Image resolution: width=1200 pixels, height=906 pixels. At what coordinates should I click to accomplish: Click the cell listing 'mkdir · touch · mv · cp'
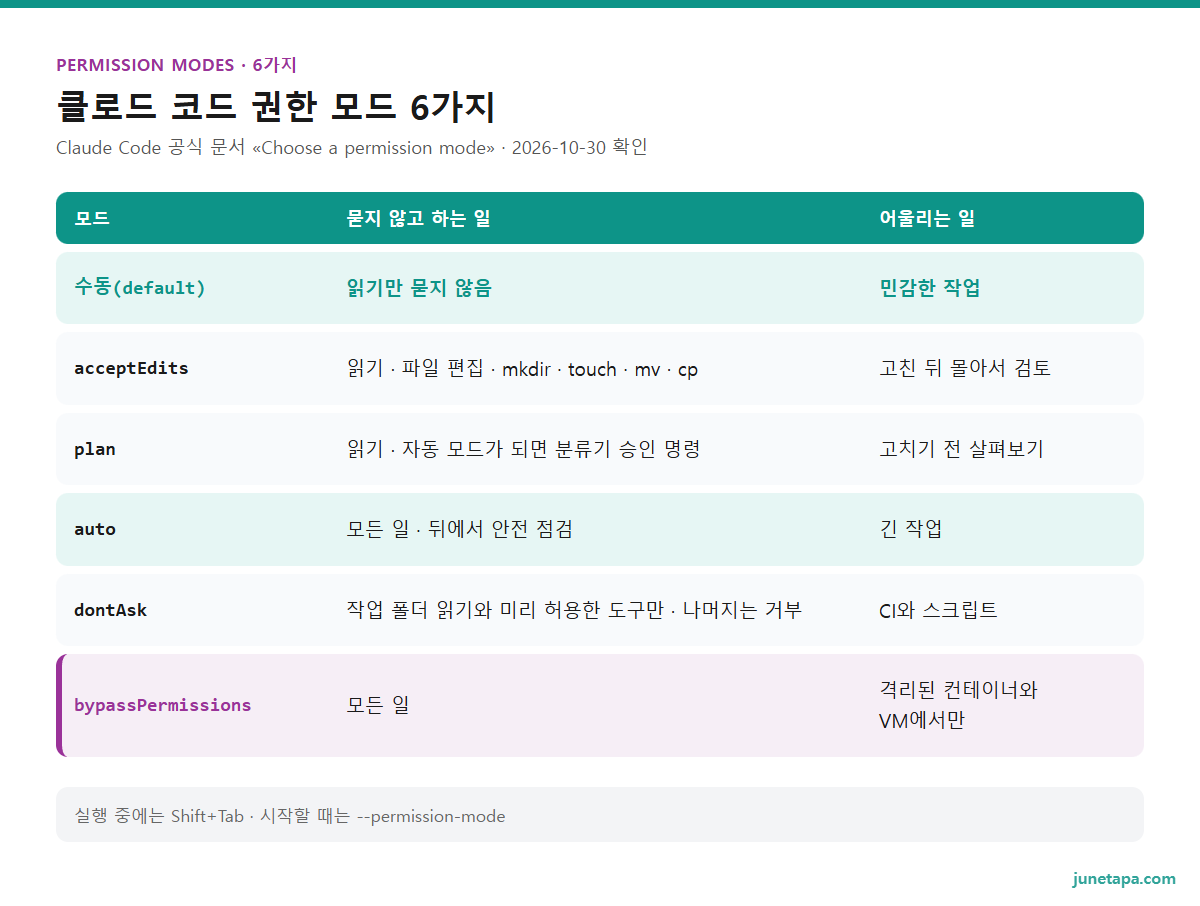[522, 369]
